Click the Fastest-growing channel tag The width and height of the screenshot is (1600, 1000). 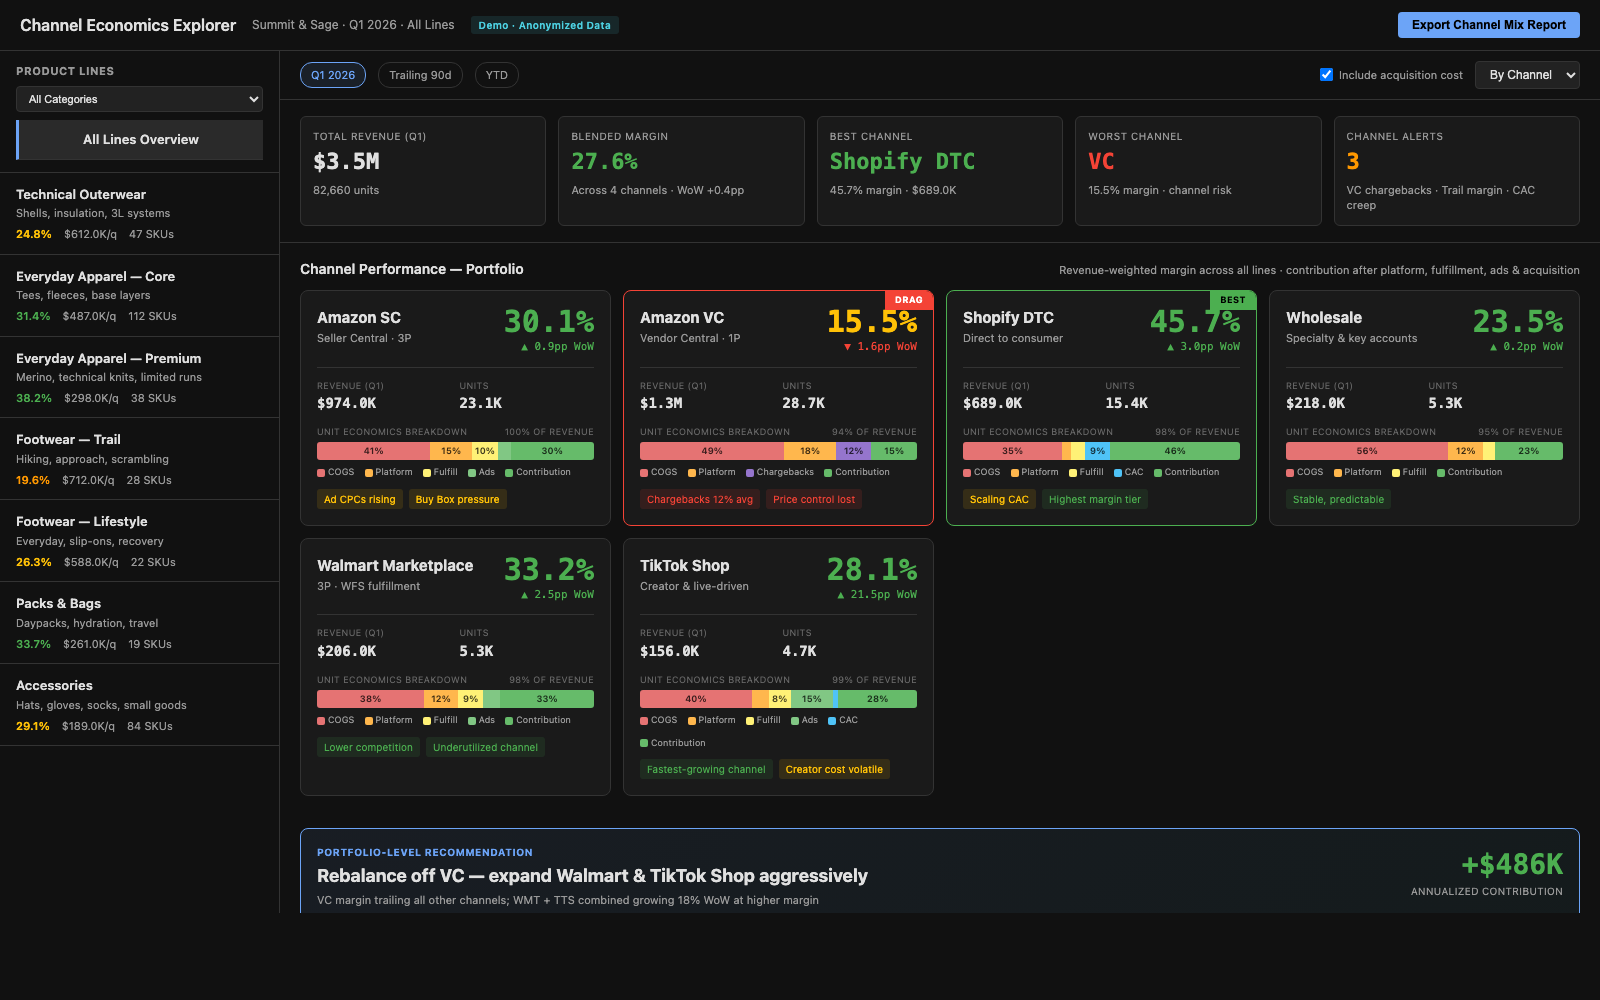(x=706, y=769)
